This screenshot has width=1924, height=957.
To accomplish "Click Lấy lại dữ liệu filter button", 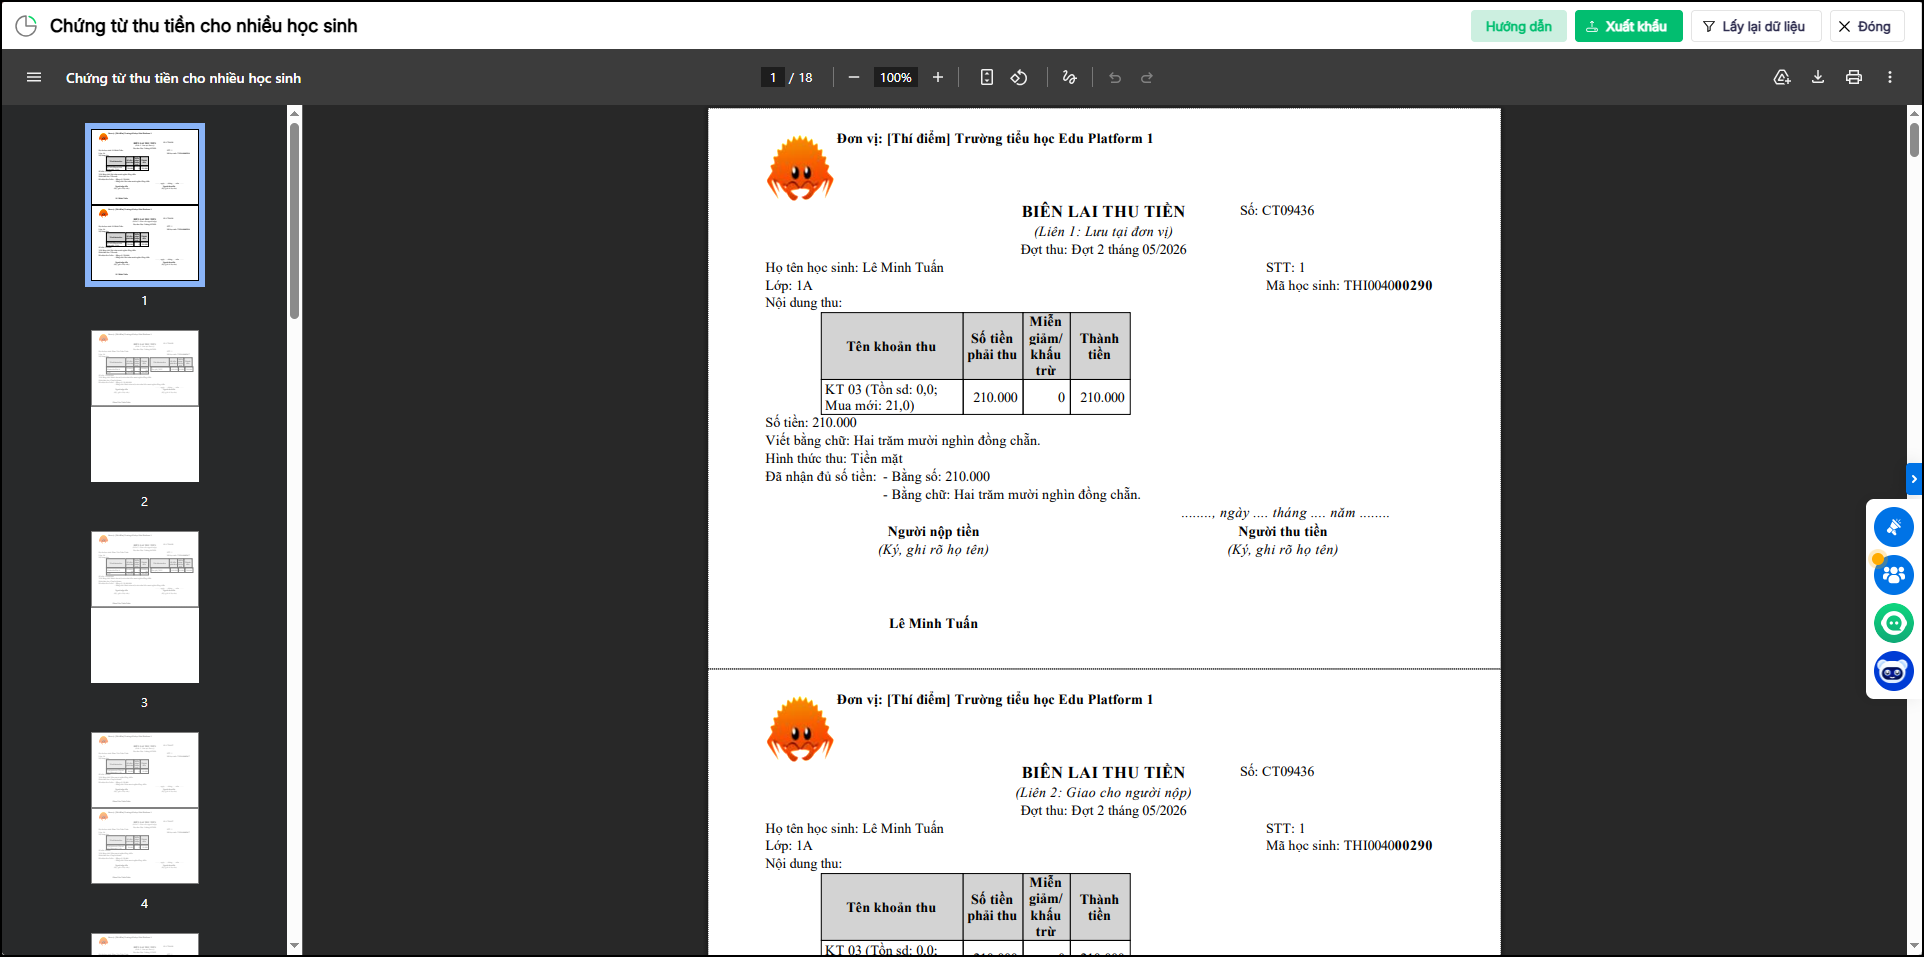I will click(1755, 26).
